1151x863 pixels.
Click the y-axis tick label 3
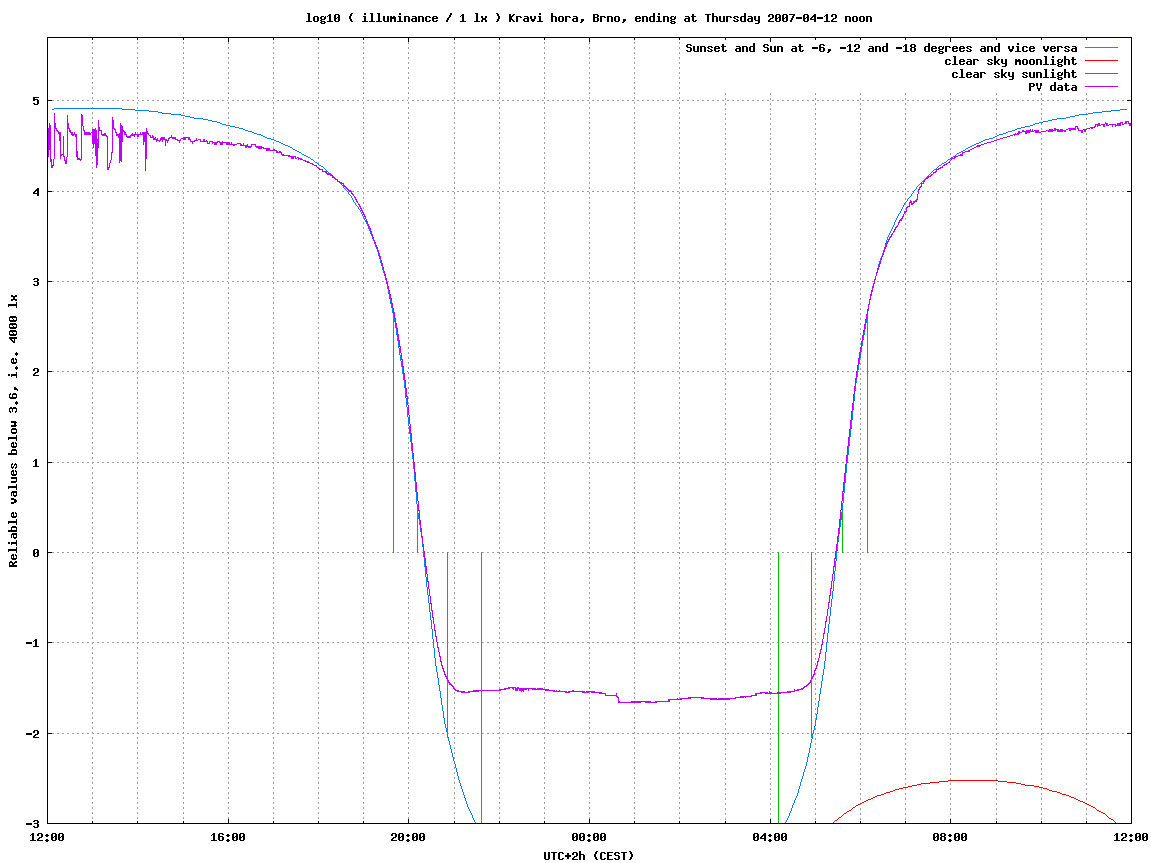tap(36, 282)
